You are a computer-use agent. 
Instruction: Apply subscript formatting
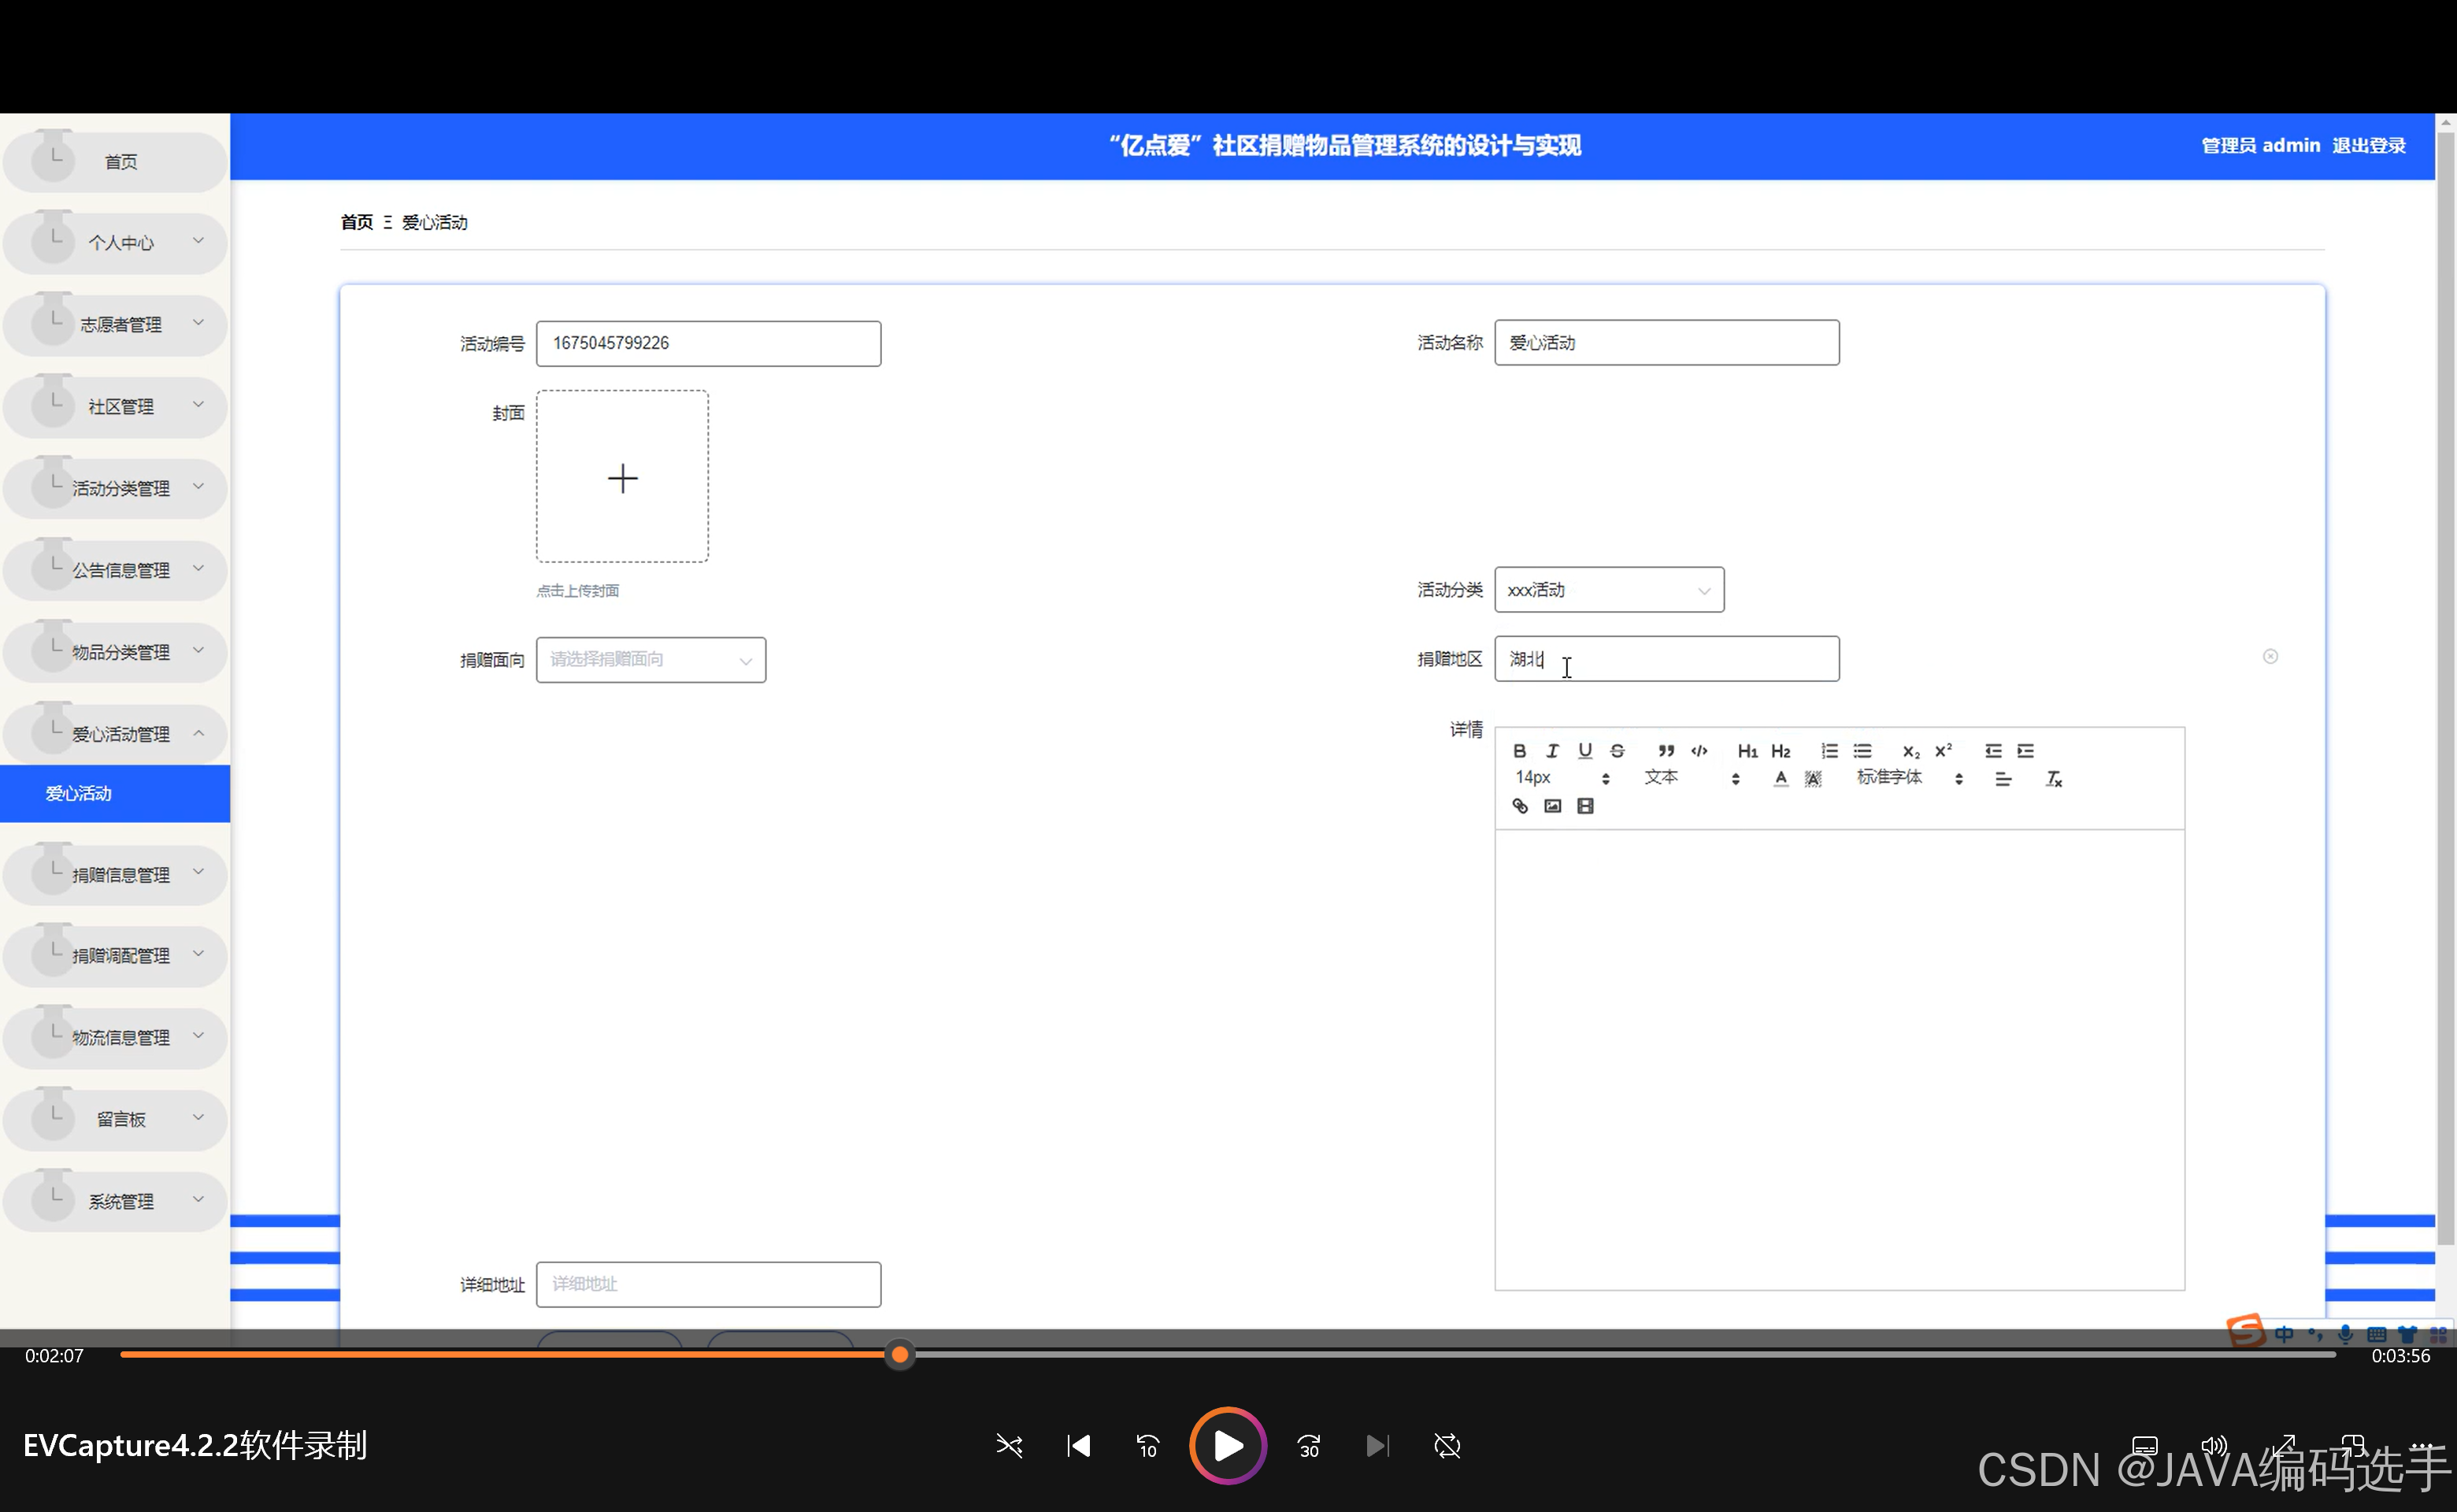(1911, 751)
